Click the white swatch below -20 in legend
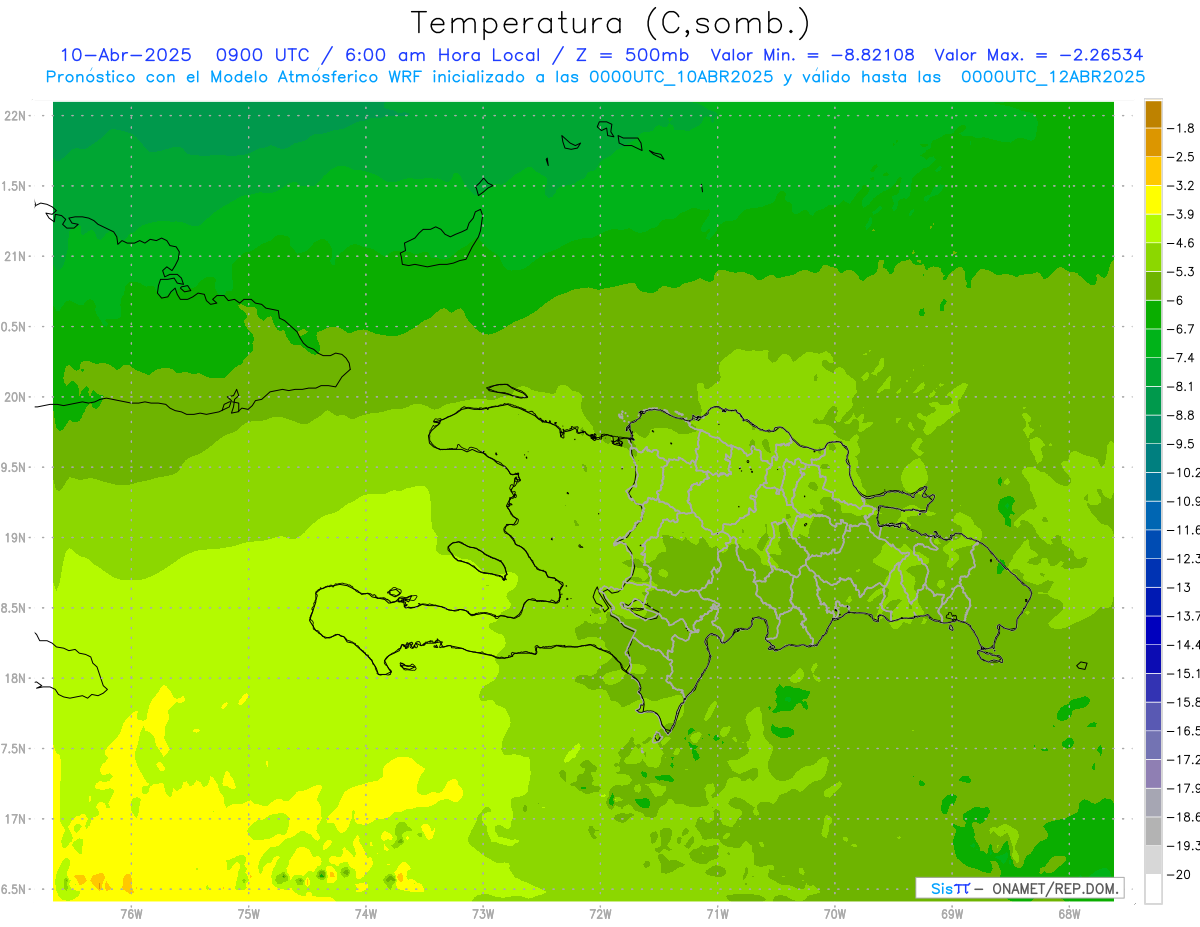Screen dimensions: 1200x927 click(1154, 889)
